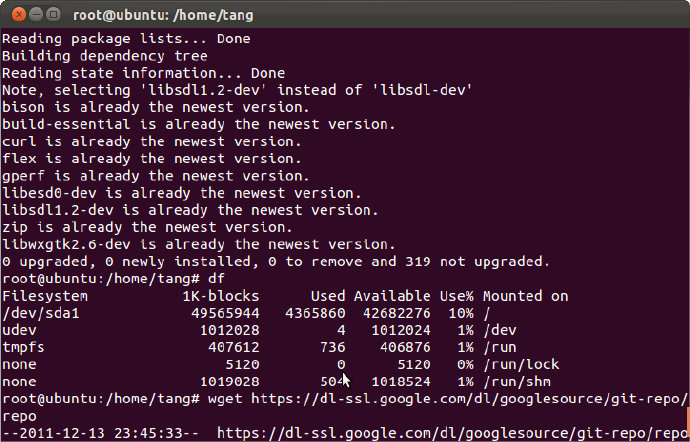Click the 'Used' column header
Screen dimensions: 690x442
(328, 296)
